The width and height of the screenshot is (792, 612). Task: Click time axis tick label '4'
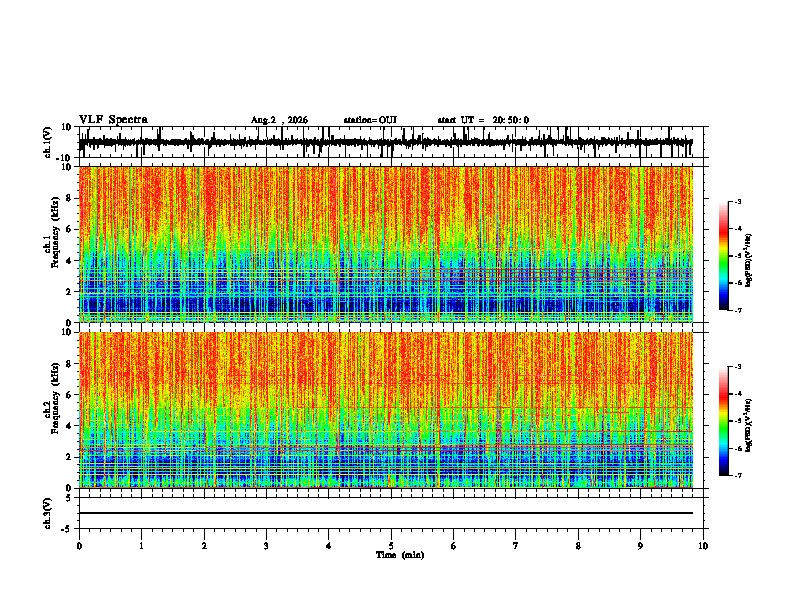point(329,546)
